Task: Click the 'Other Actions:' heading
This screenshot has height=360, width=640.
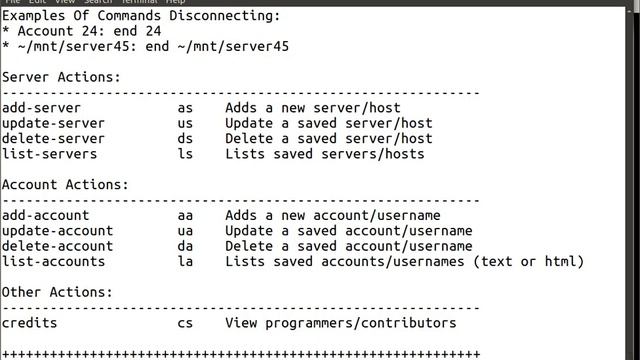Action: tap(57, 293)
